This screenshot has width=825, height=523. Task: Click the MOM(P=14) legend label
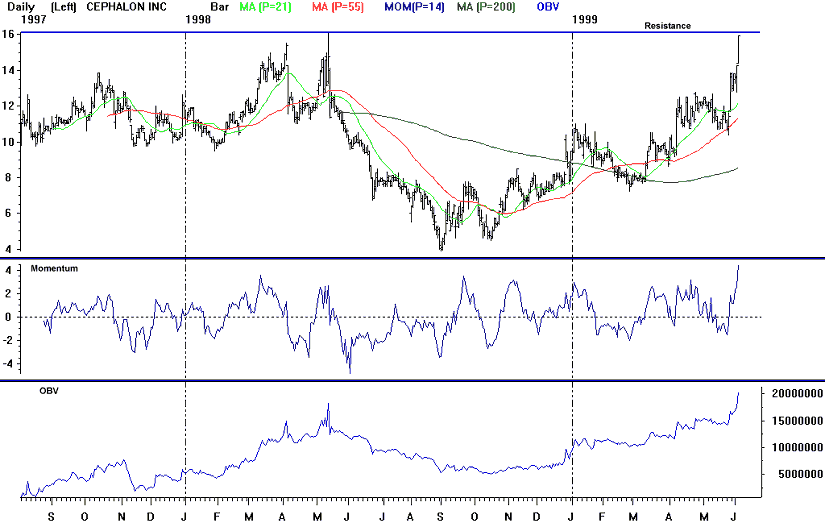414,7
